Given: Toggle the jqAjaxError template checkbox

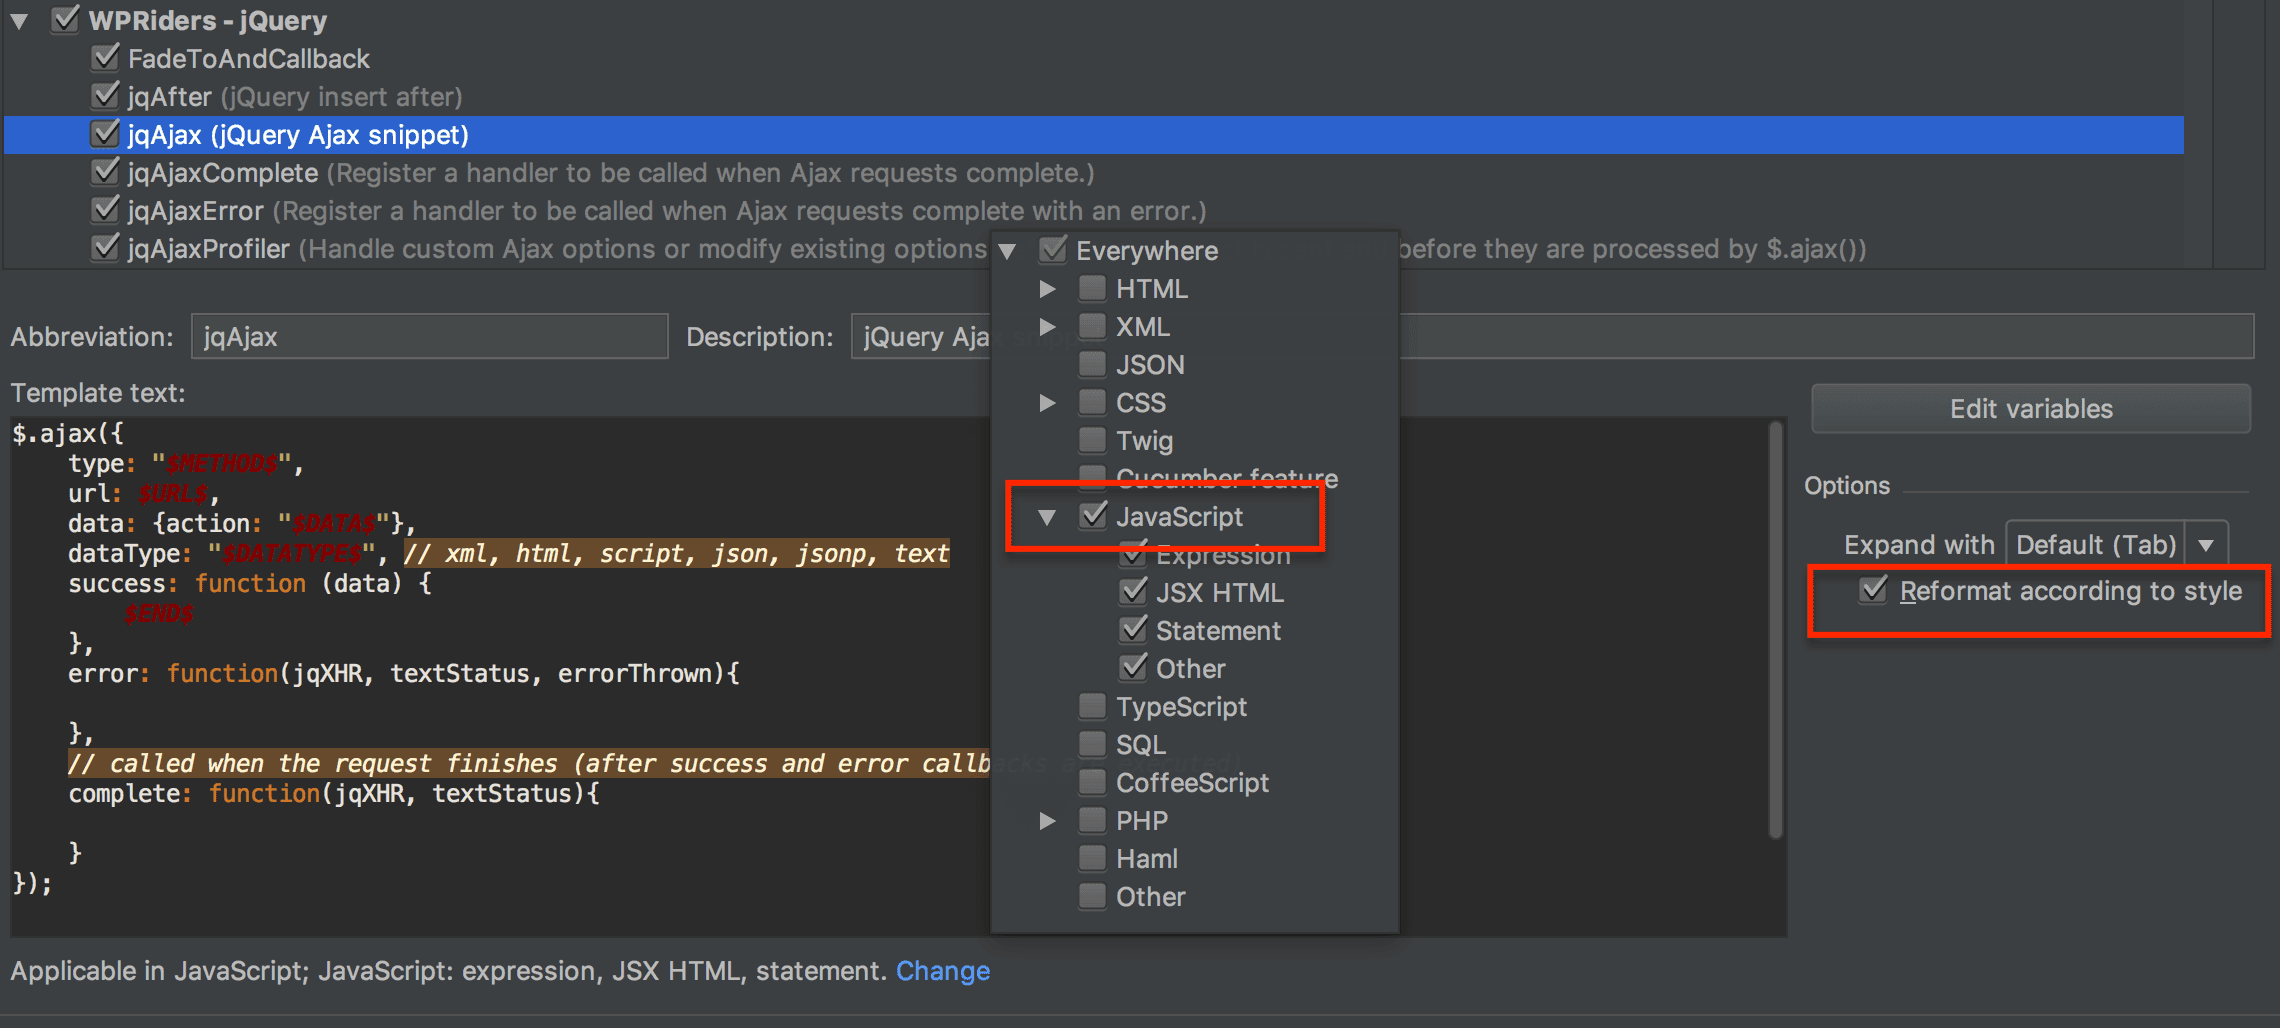Looking at the screenshot, I should (x=105, y=209).
